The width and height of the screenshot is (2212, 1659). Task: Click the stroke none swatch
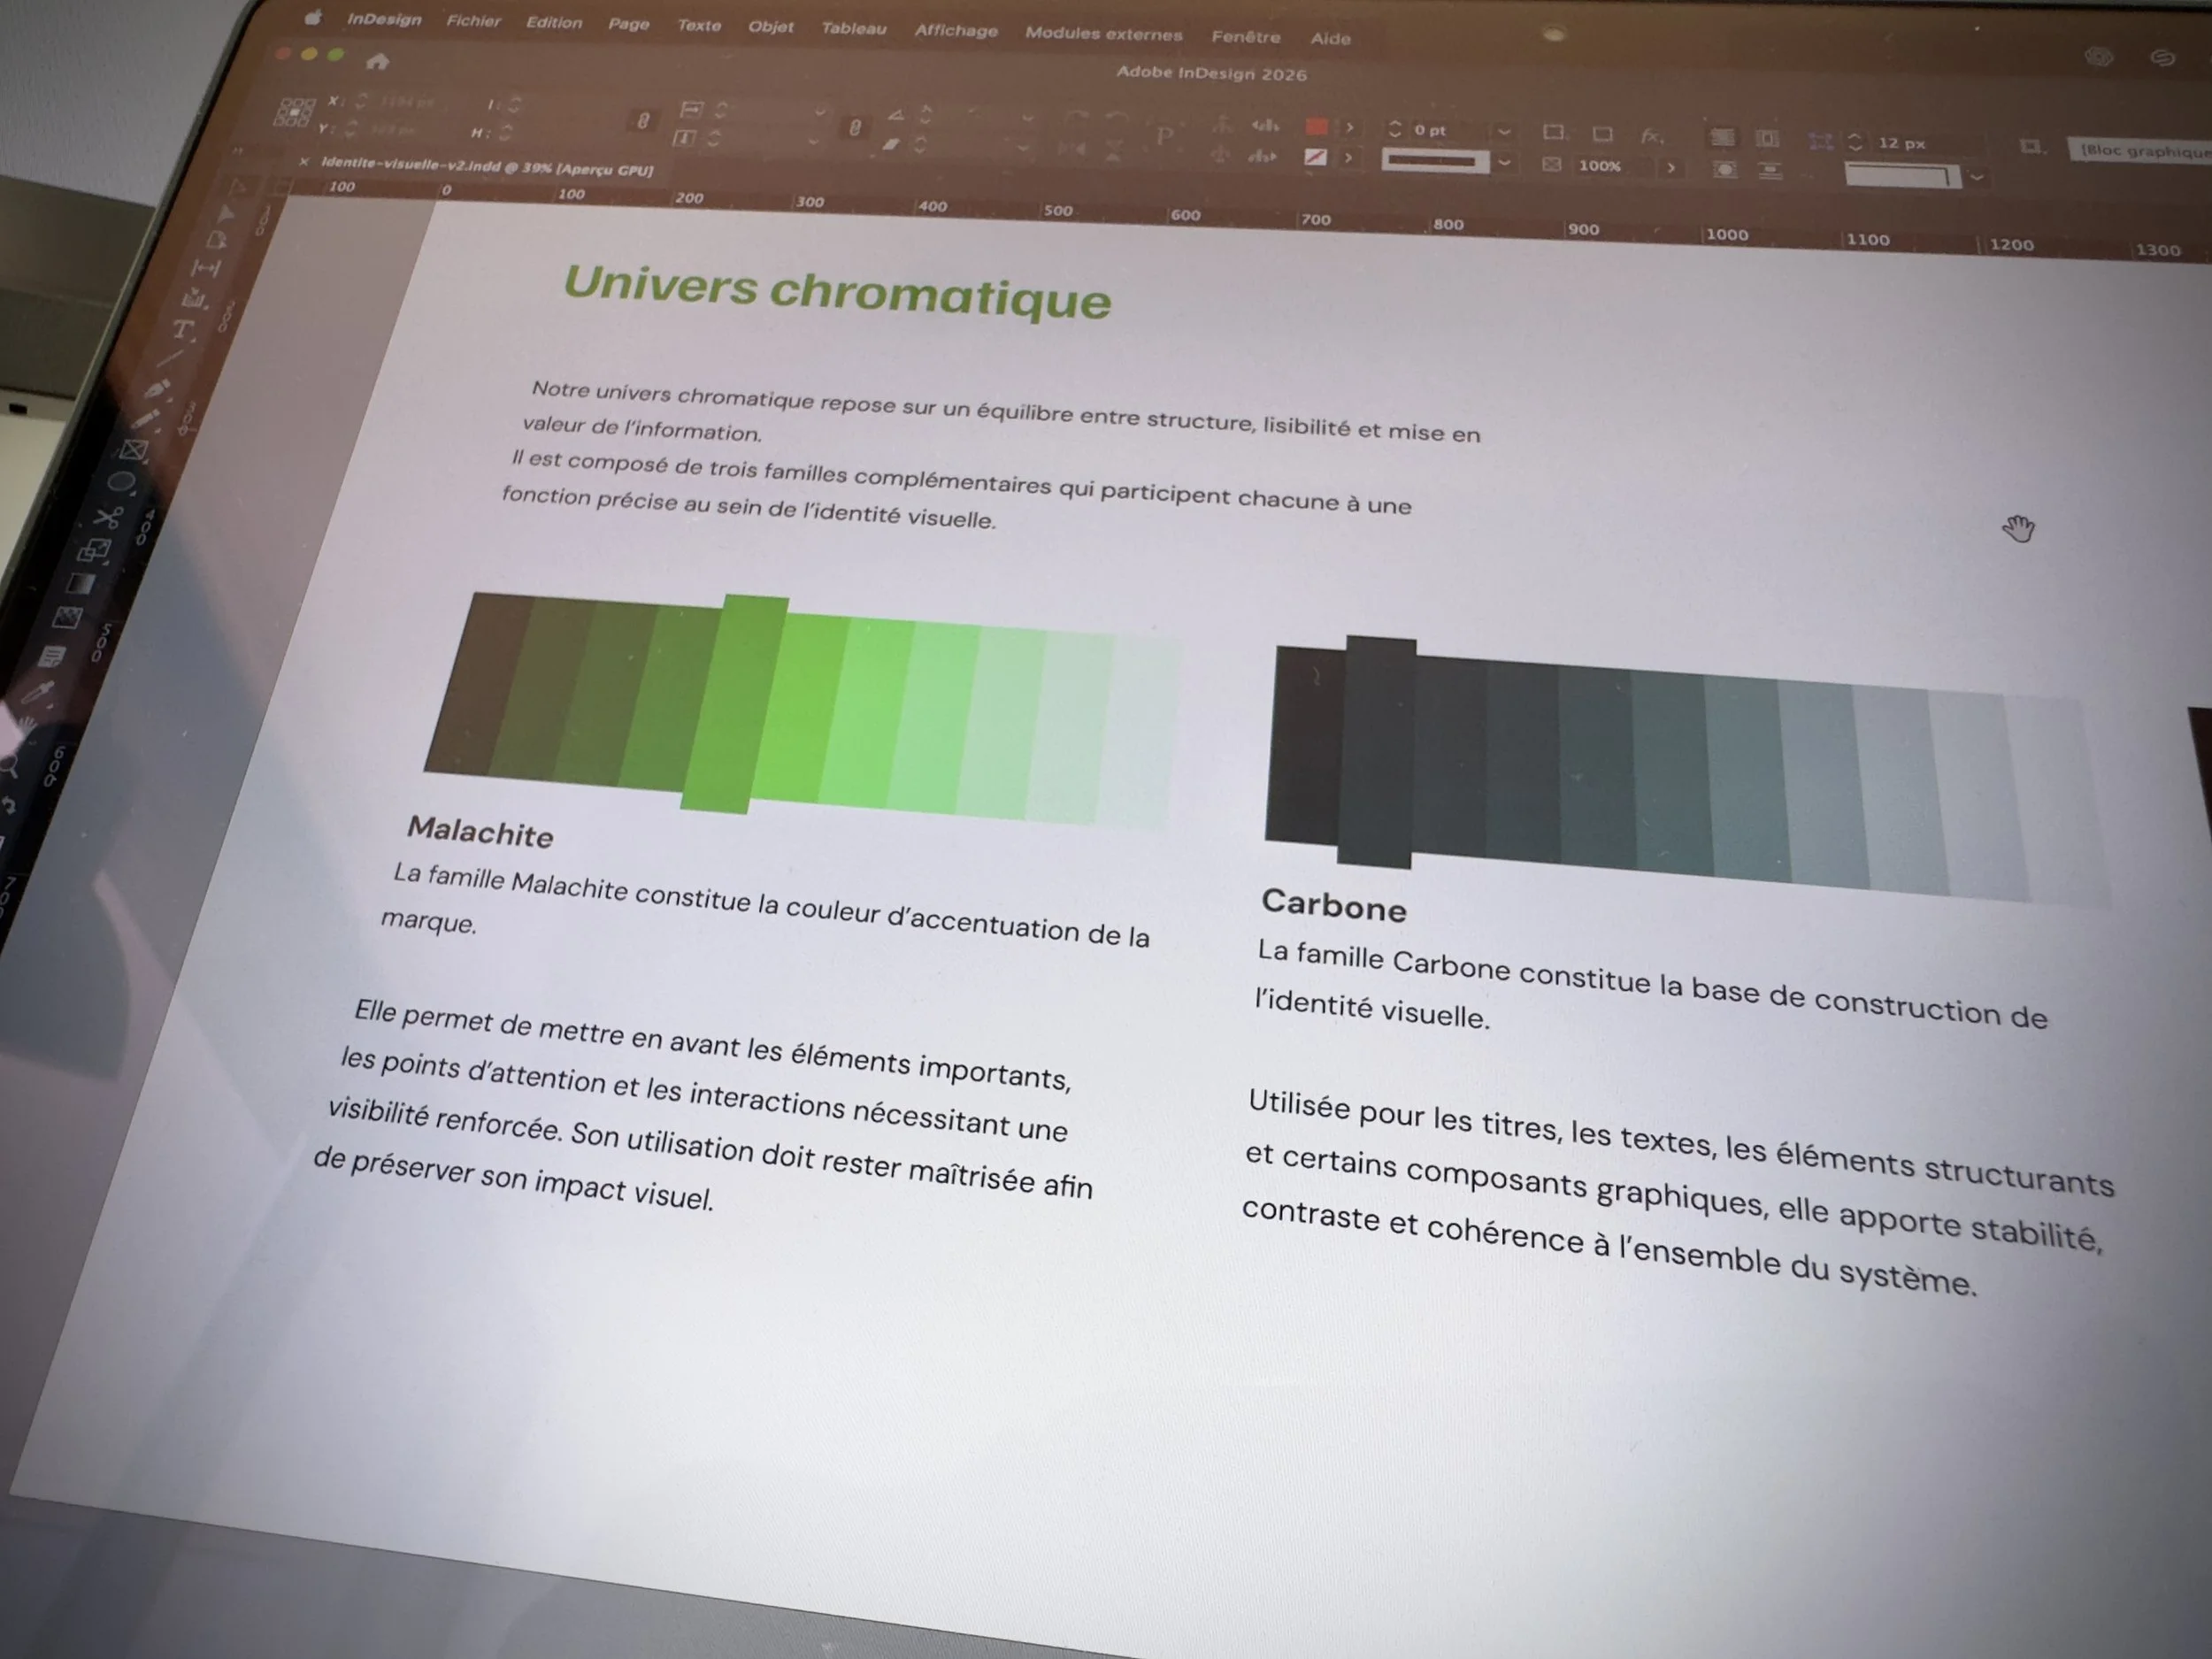[1316, 157]
